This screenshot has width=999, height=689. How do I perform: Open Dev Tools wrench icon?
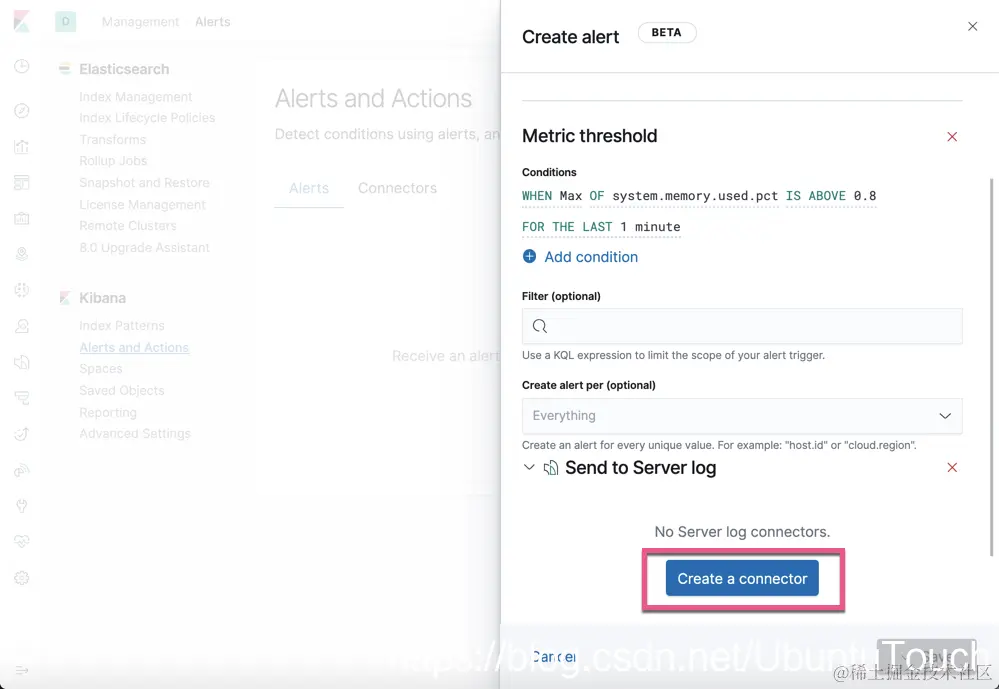coord(22,506)
